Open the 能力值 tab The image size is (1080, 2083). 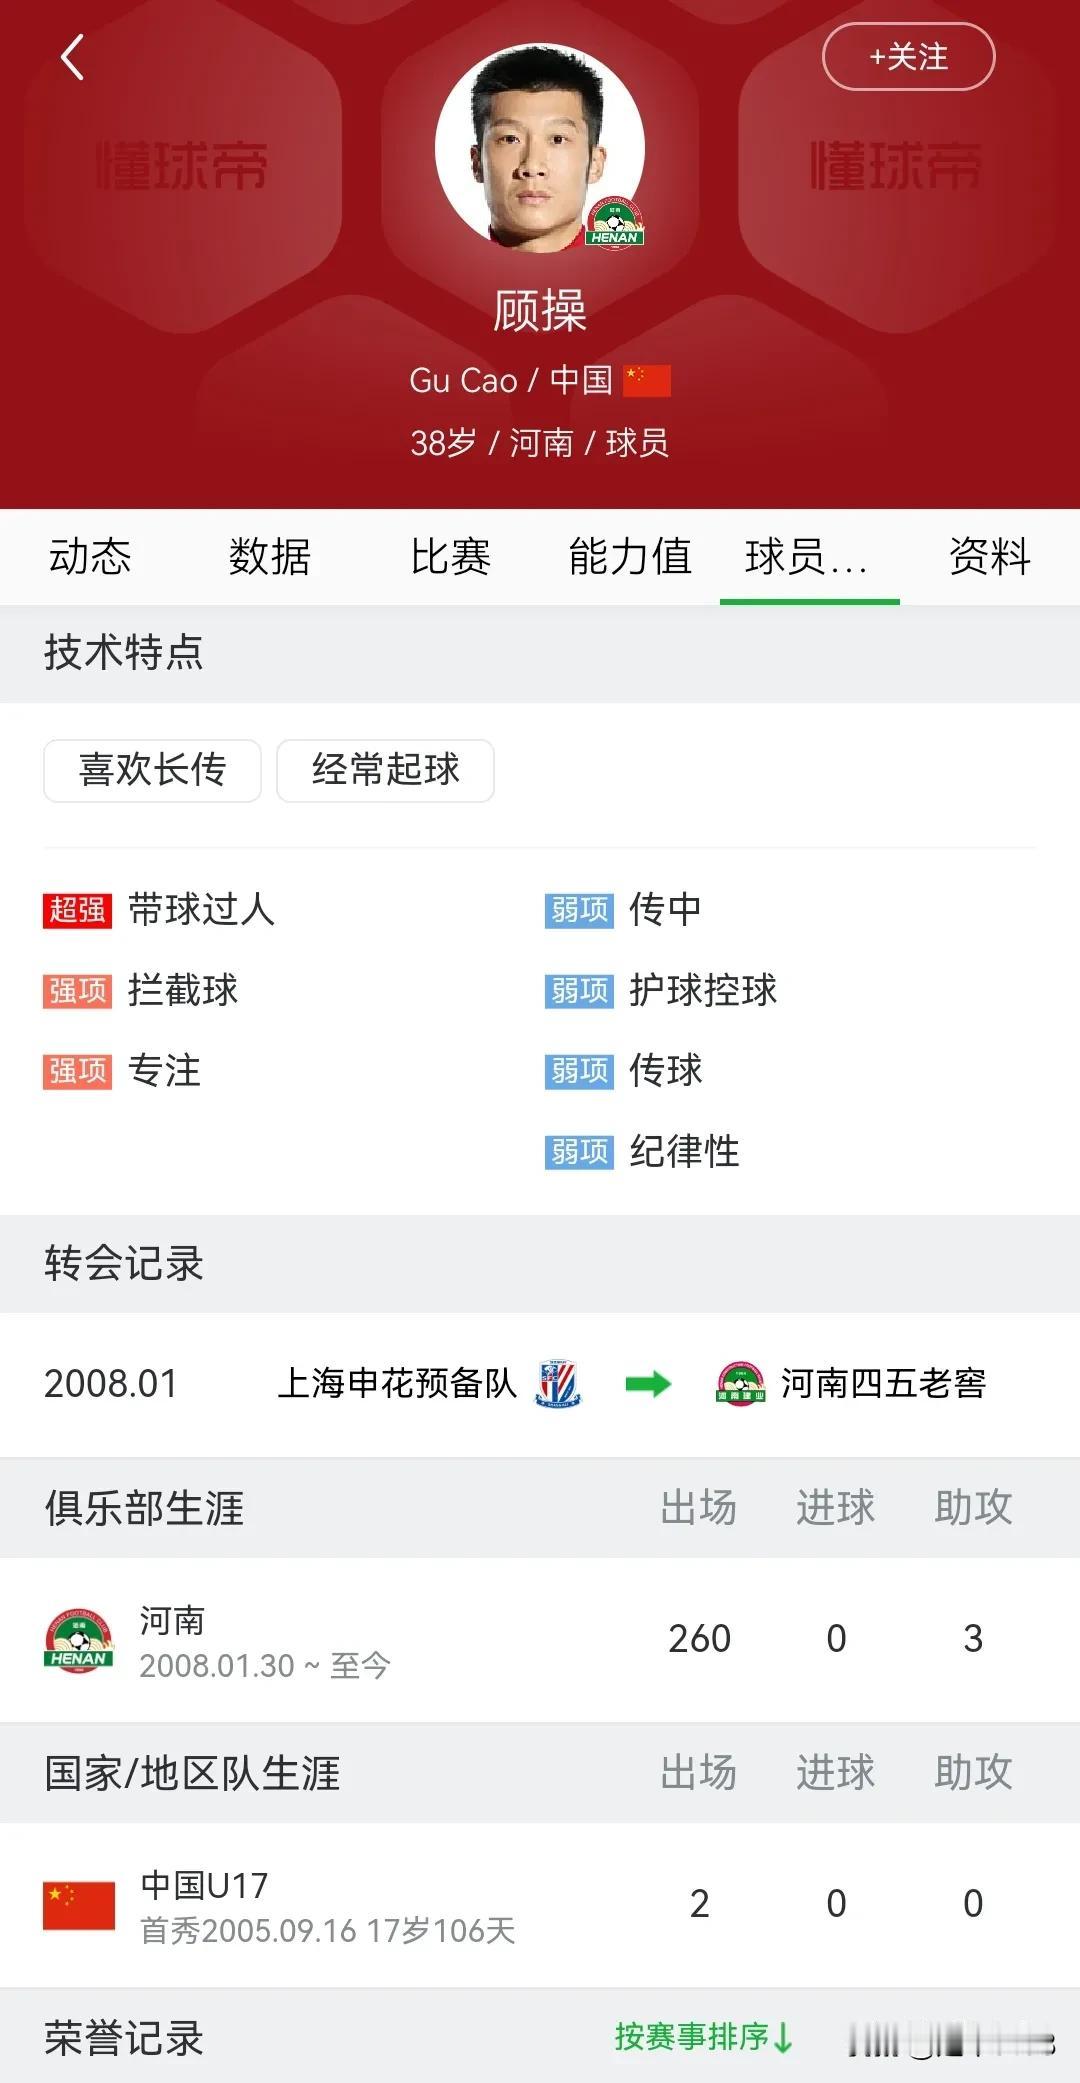(630, 556)
